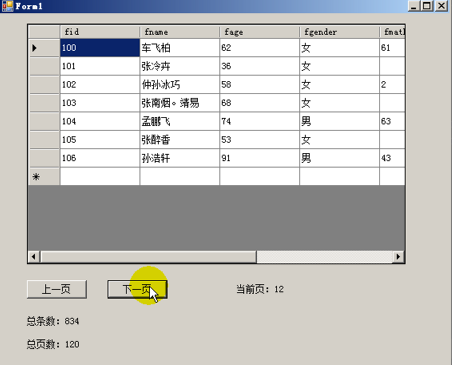
Task: Select the cell with fid 101
Action: pyautogui.click(x=100, y=66)
